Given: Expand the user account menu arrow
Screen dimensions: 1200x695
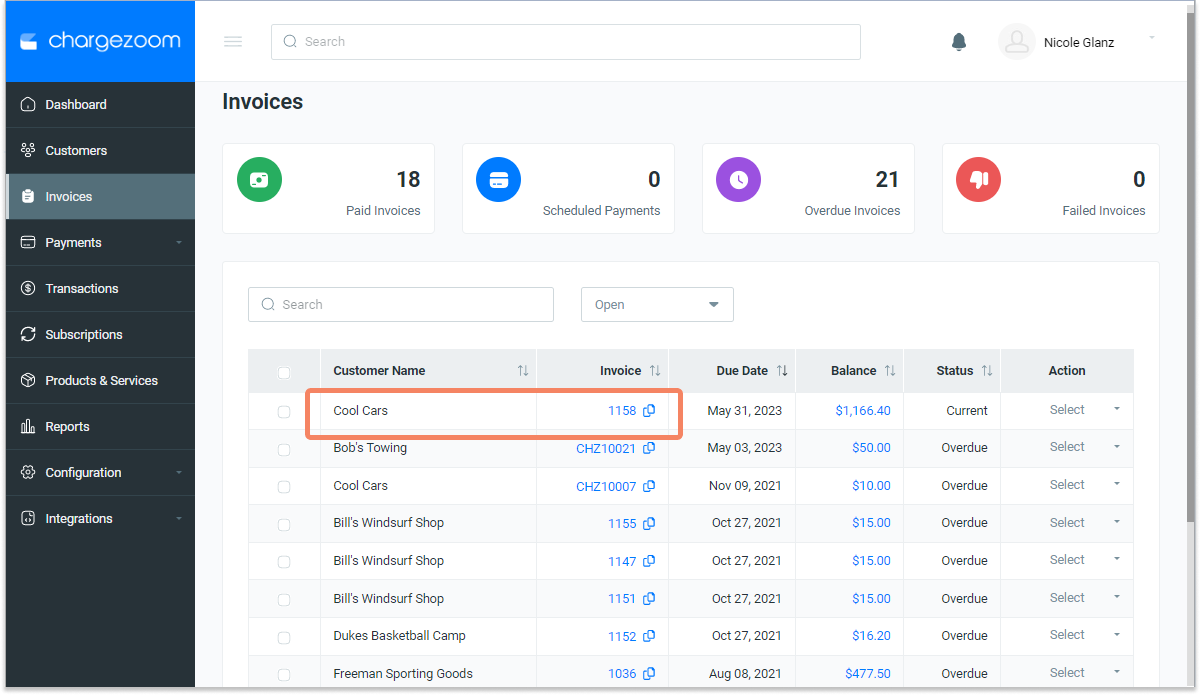Looking at the screenshot, I should 1152,38.
